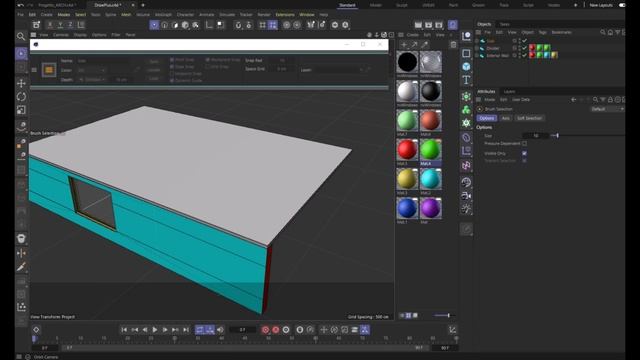The width and height of the screenshot is (640, 360).
Task: Choose the paint brush tool in left toolbar
Action: [21, 267]
